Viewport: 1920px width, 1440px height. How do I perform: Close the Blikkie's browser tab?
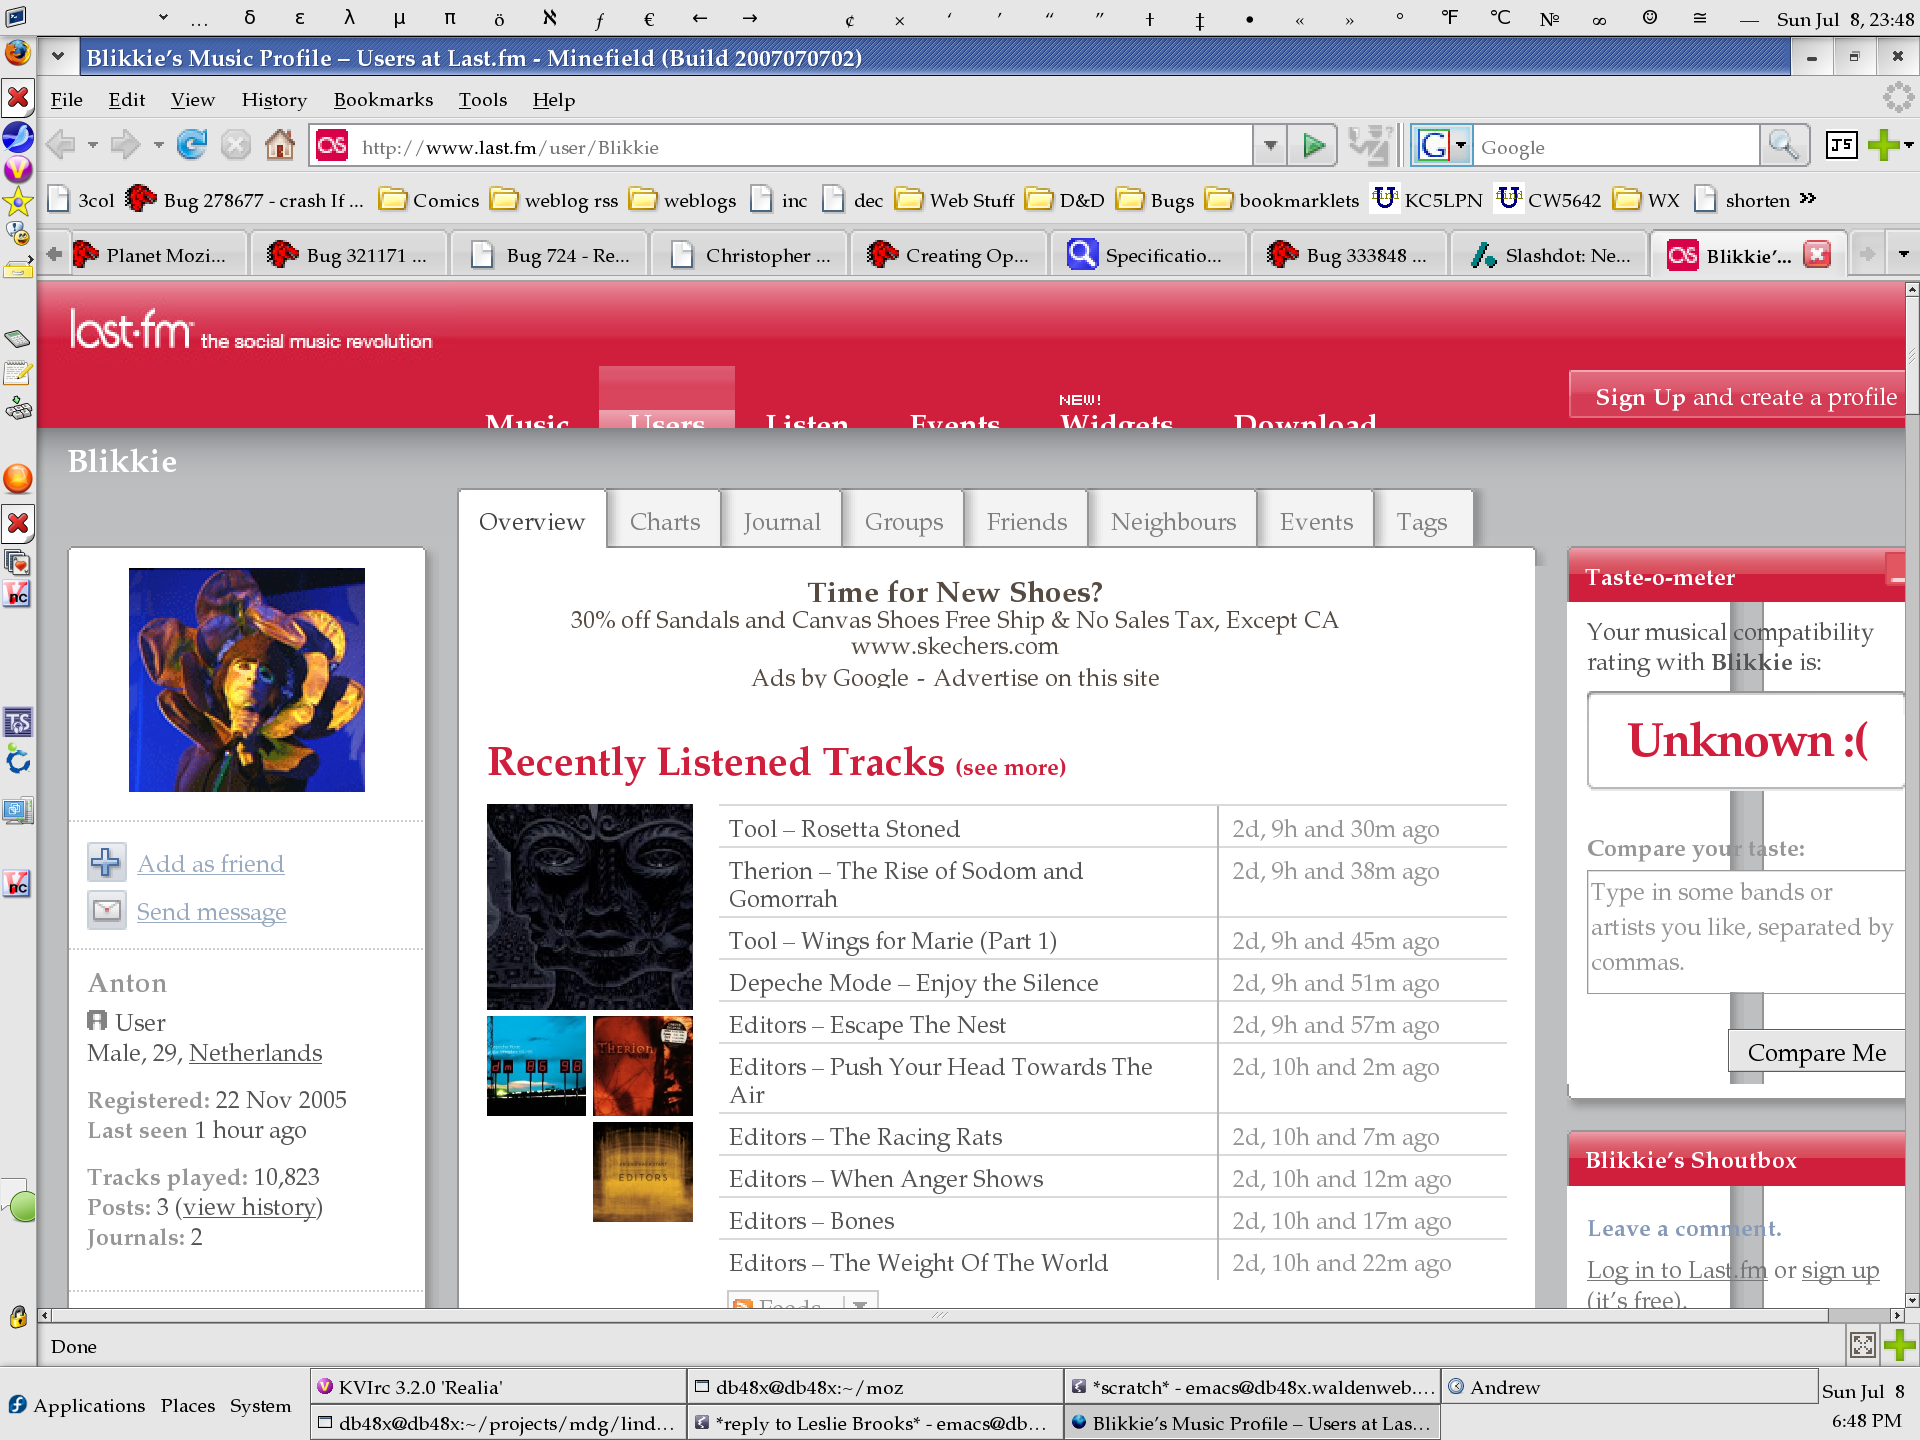1817,255
